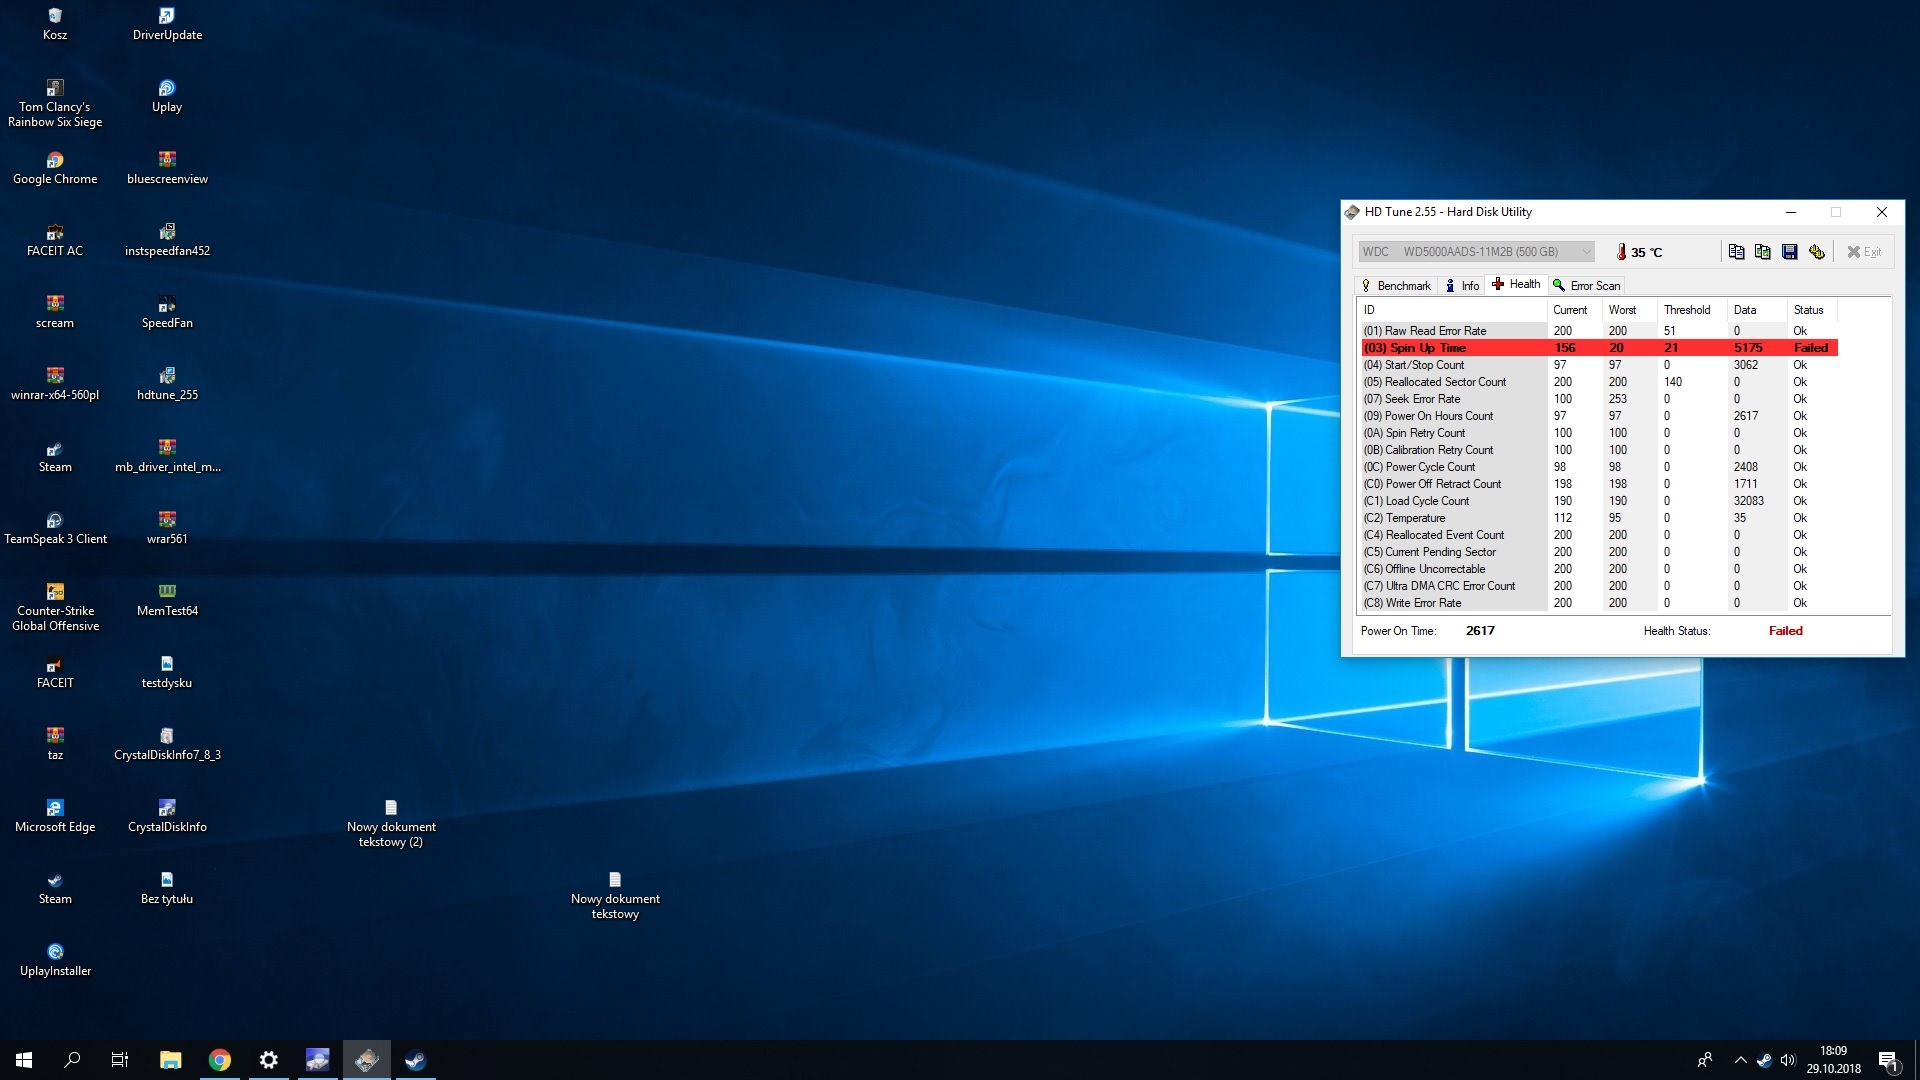The height and width of the screenshot is (1080, 1920).
Task: Select Nowy dokument tekstowy (2) file
Action: tap(391, 824)
